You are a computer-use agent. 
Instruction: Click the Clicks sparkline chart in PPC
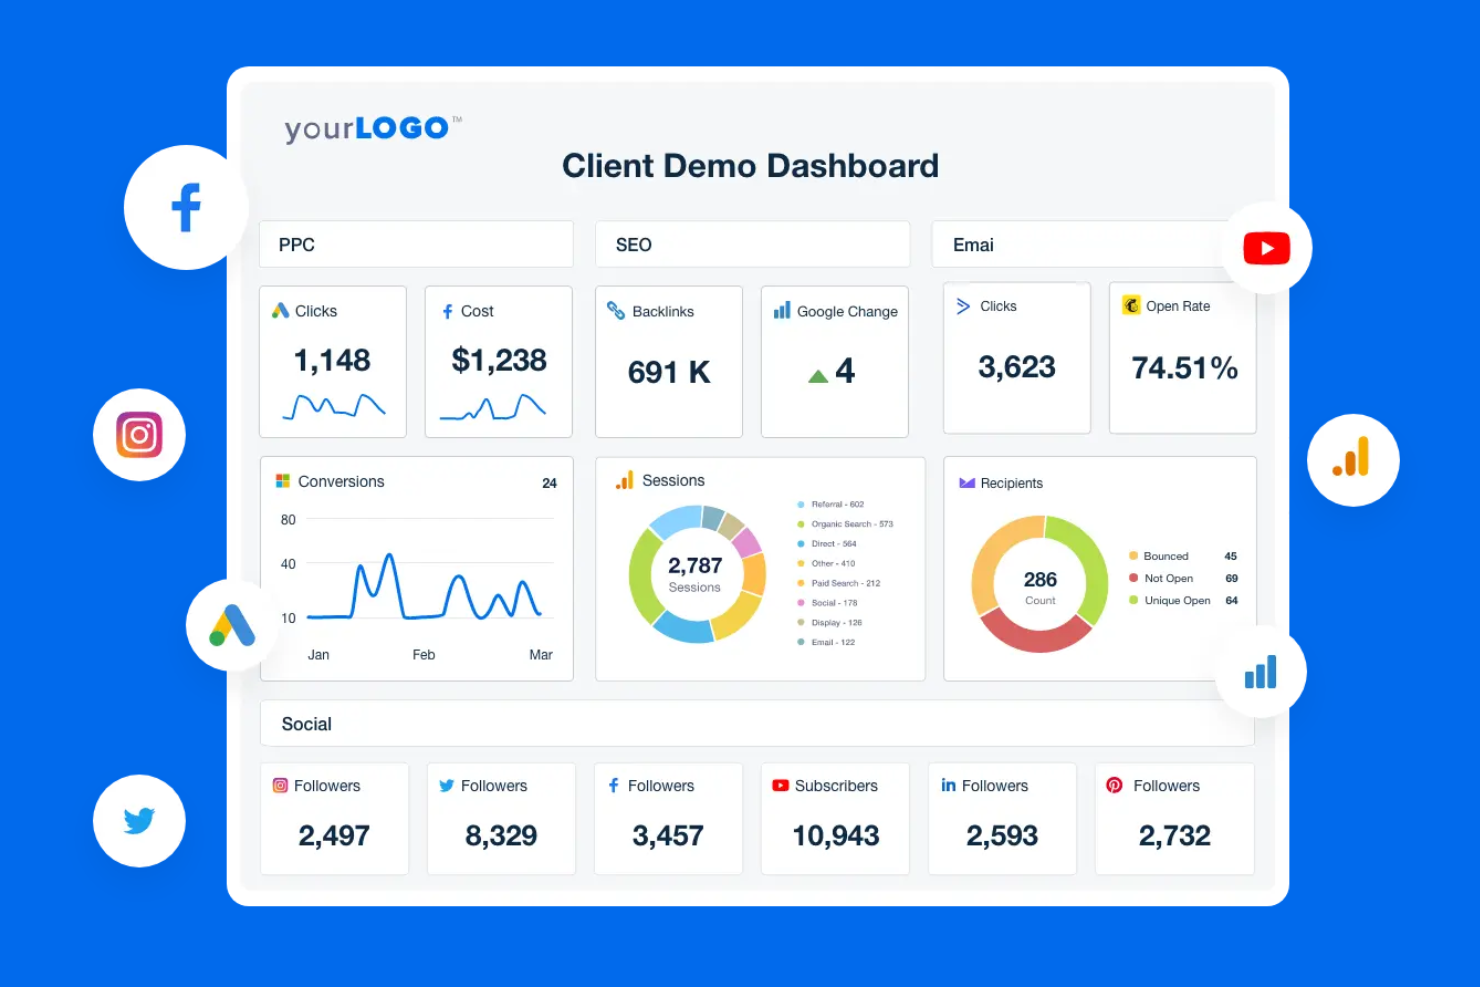[334, 406]
